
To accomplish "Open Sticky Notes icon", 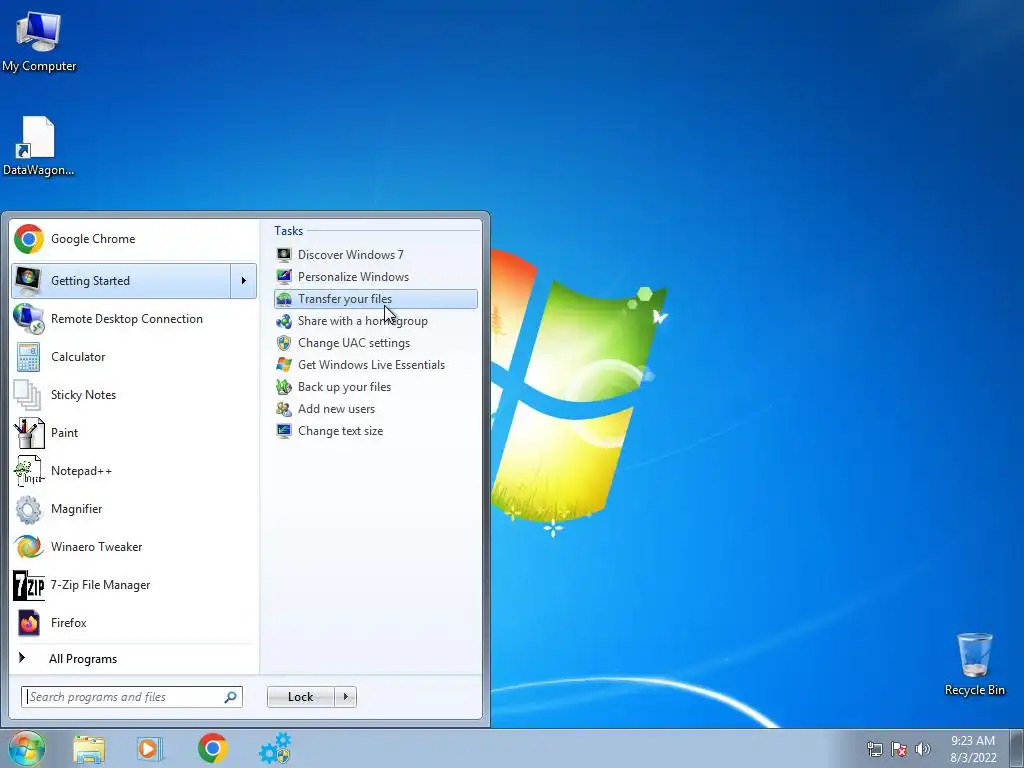I will [28, 394].
